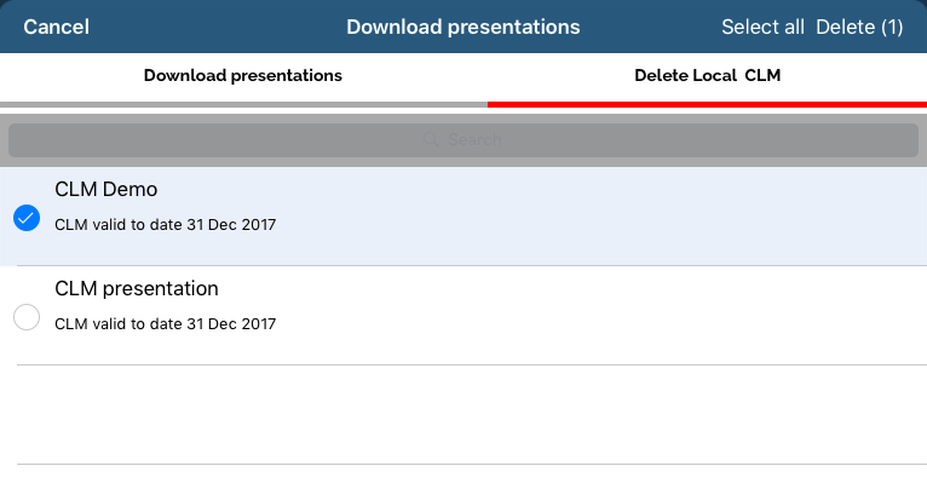Uncheck the blue CLM Demo checkmark
This screenshot has height=479, width=927.
(x=27, y=218)
